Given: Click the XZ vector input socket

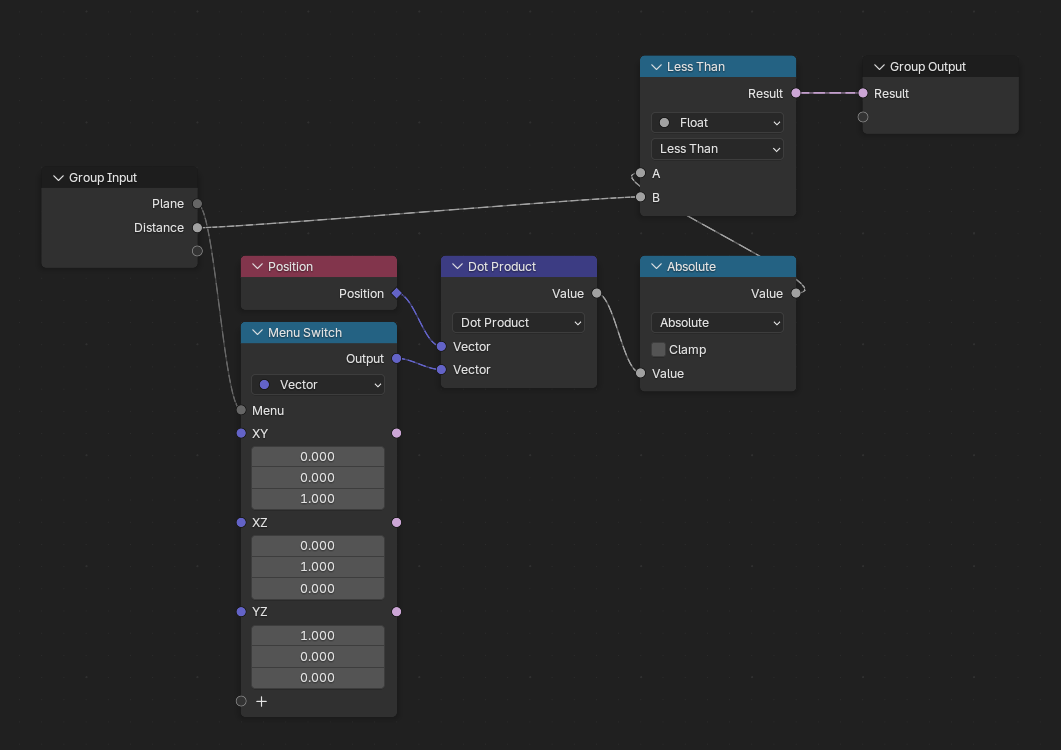Looking at the screenshot, I should [x=241, y=523].
